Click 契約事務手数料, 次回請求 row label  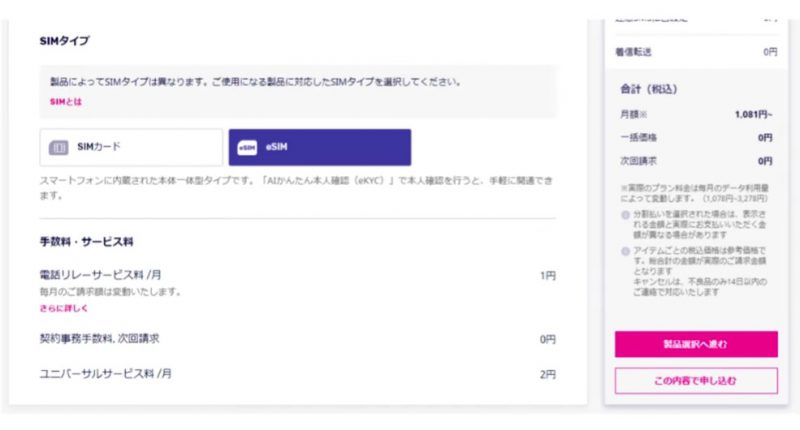pyautogui.click(x=99, y=339)
